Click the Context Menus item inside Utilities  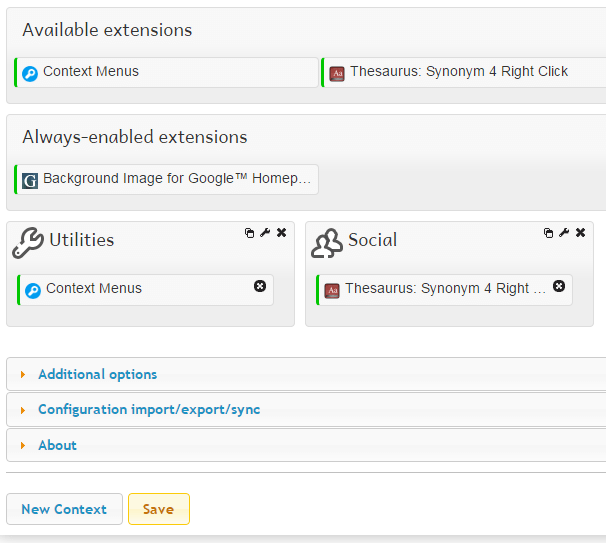[x=94, y=289]
